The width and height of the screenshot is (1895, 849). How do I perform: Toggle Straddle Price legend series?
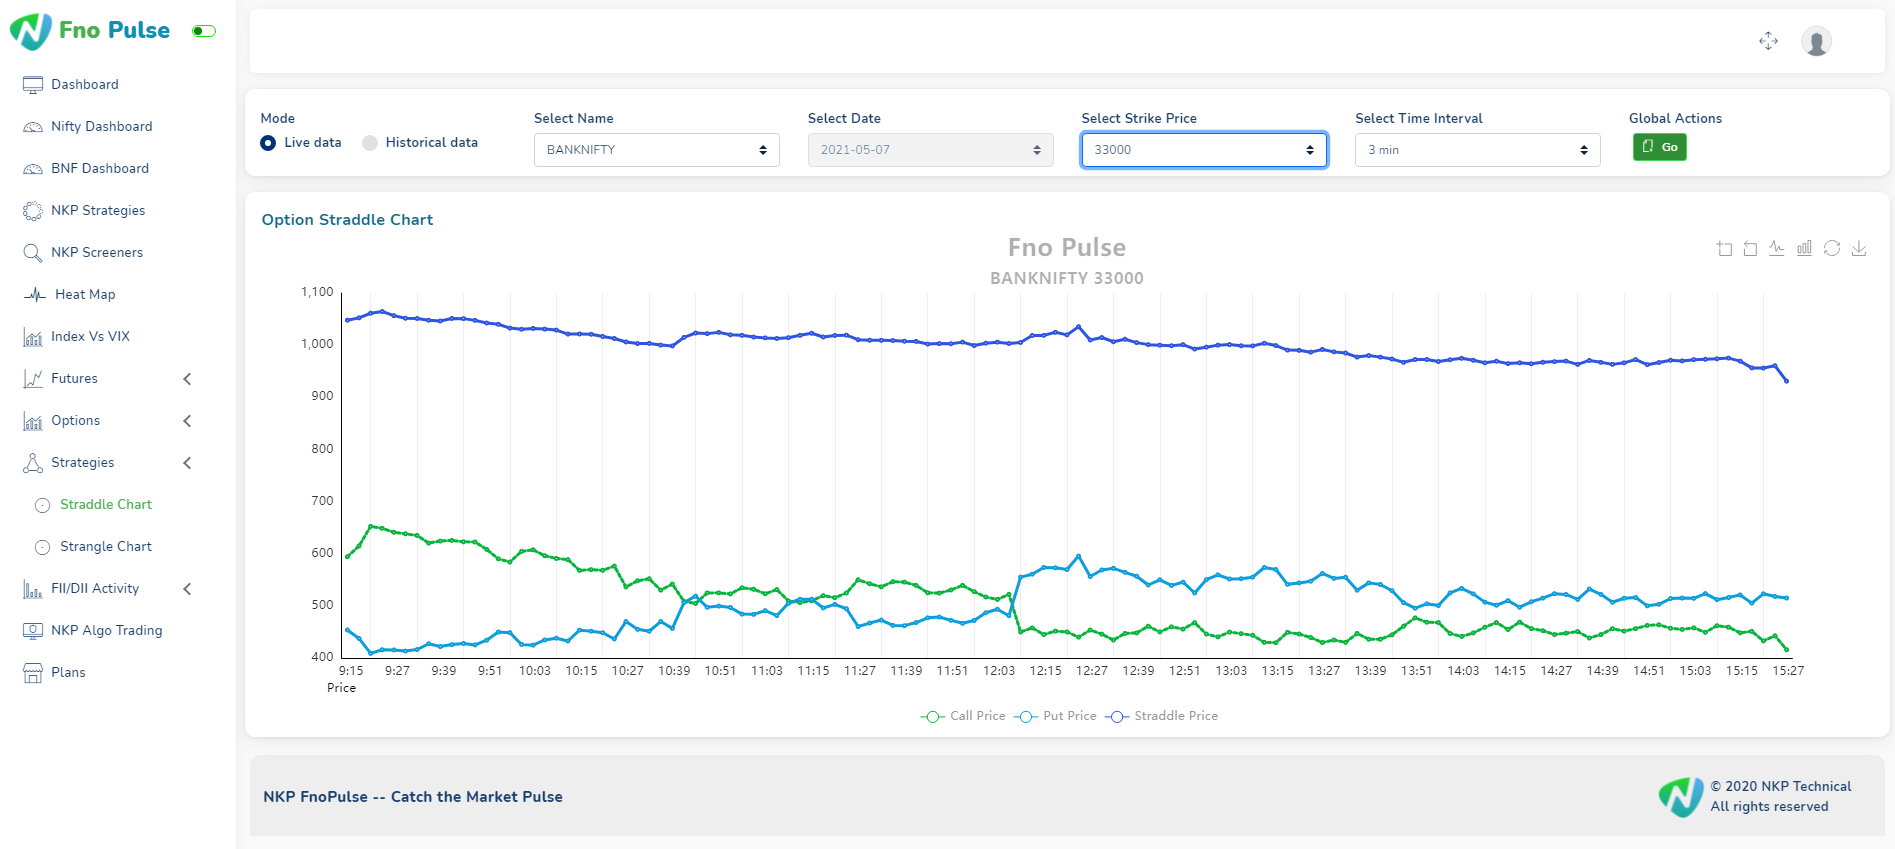1161,716
